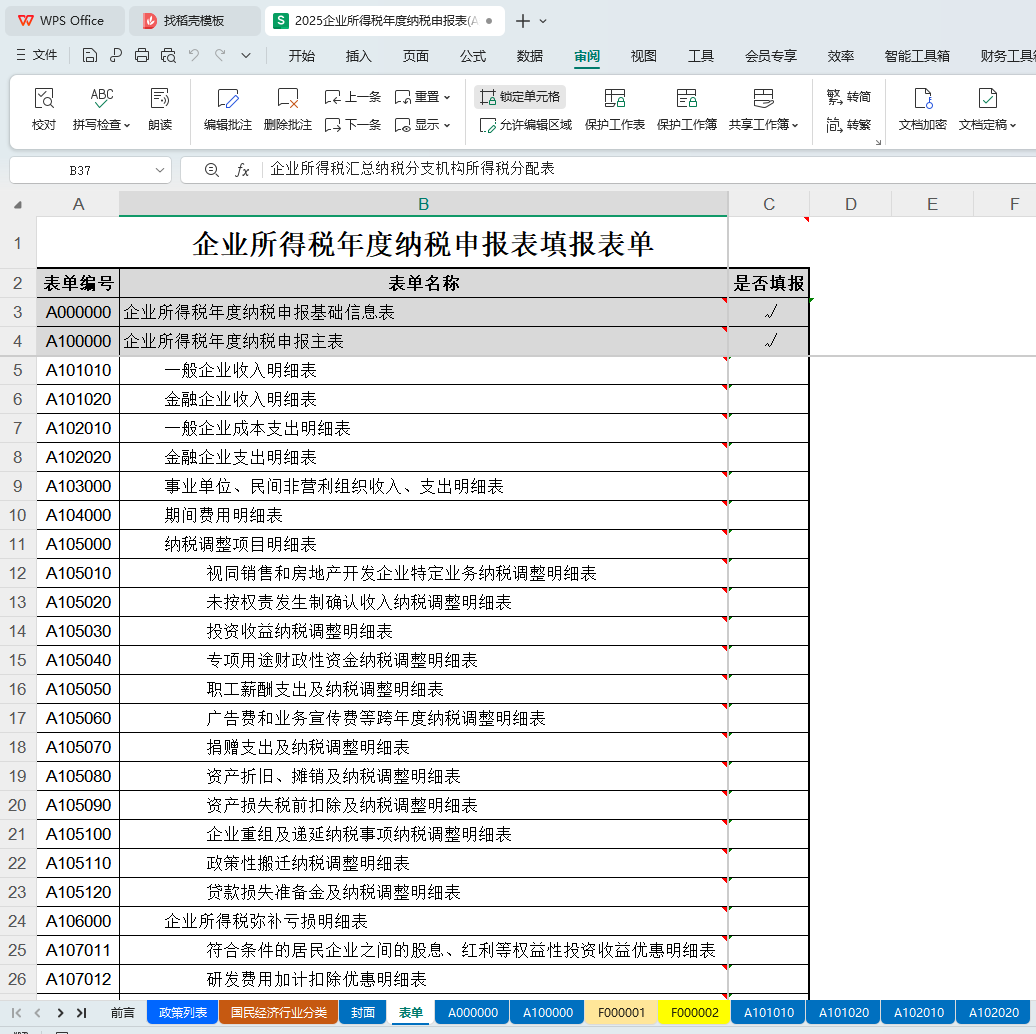Screen dimensions: 1036x1034
Task: Open the 共享工作簿 dropdown
Action: click(x=795, y=126)
